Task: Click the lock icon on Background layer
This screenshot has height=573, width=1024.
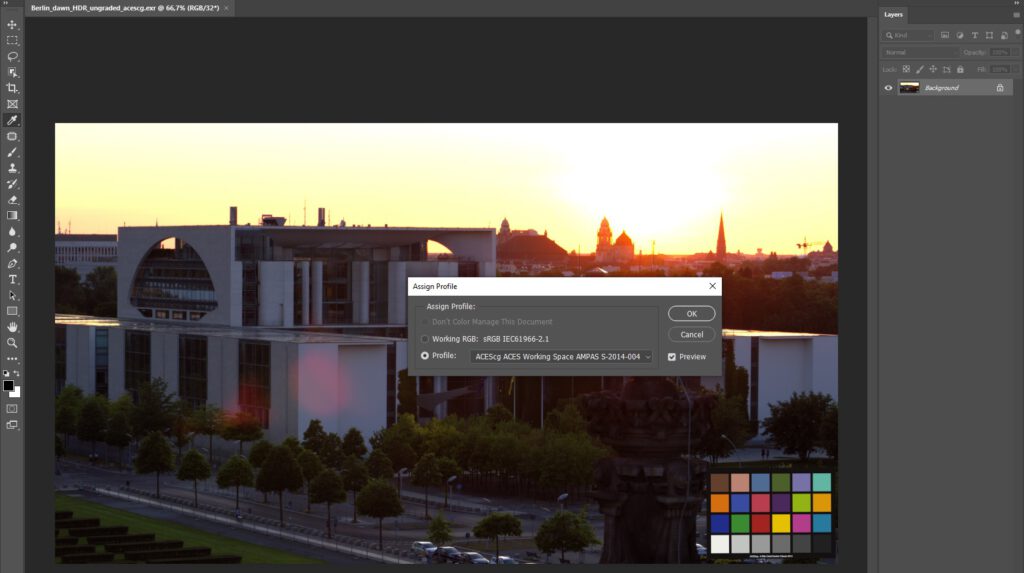Action: click(1000, 88)
